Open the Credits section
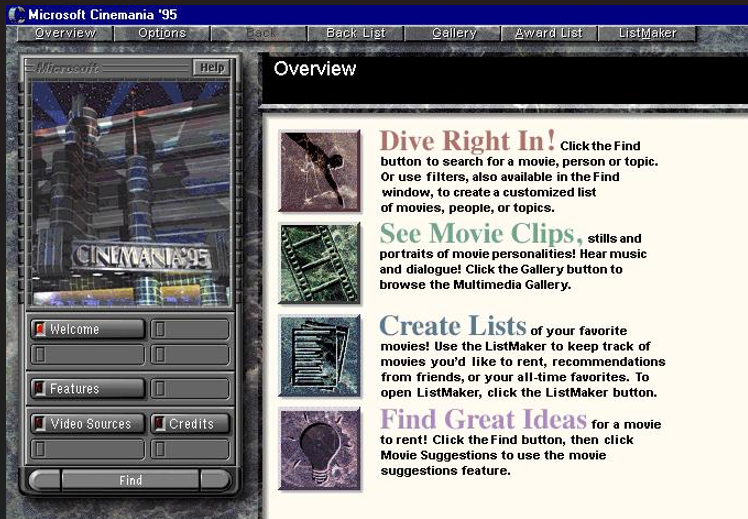The height and width of the screenshot is (519, 748). [190, 424]
